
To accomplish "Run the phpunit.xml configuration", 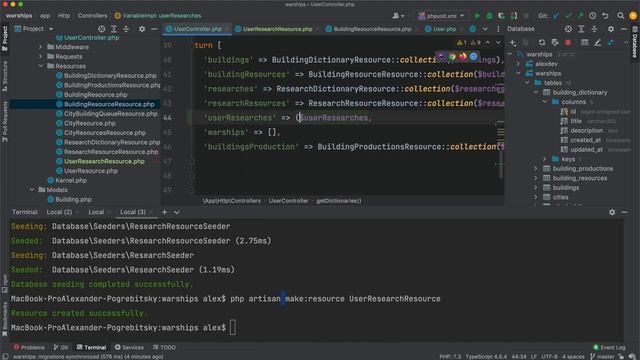I will 477,16.
